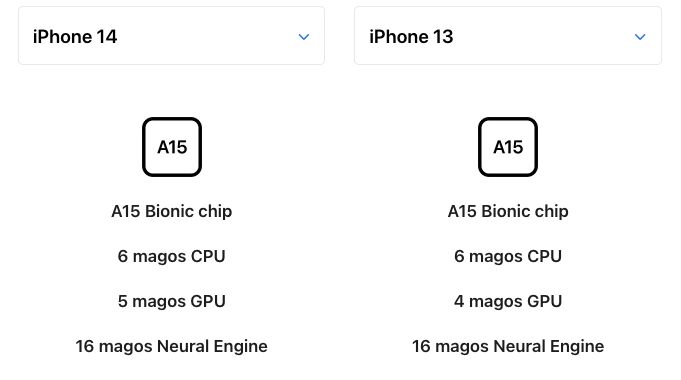Click 16 magos Neural Engine for iPhone 14
This screenshot has width=681, height=380.
172,346
